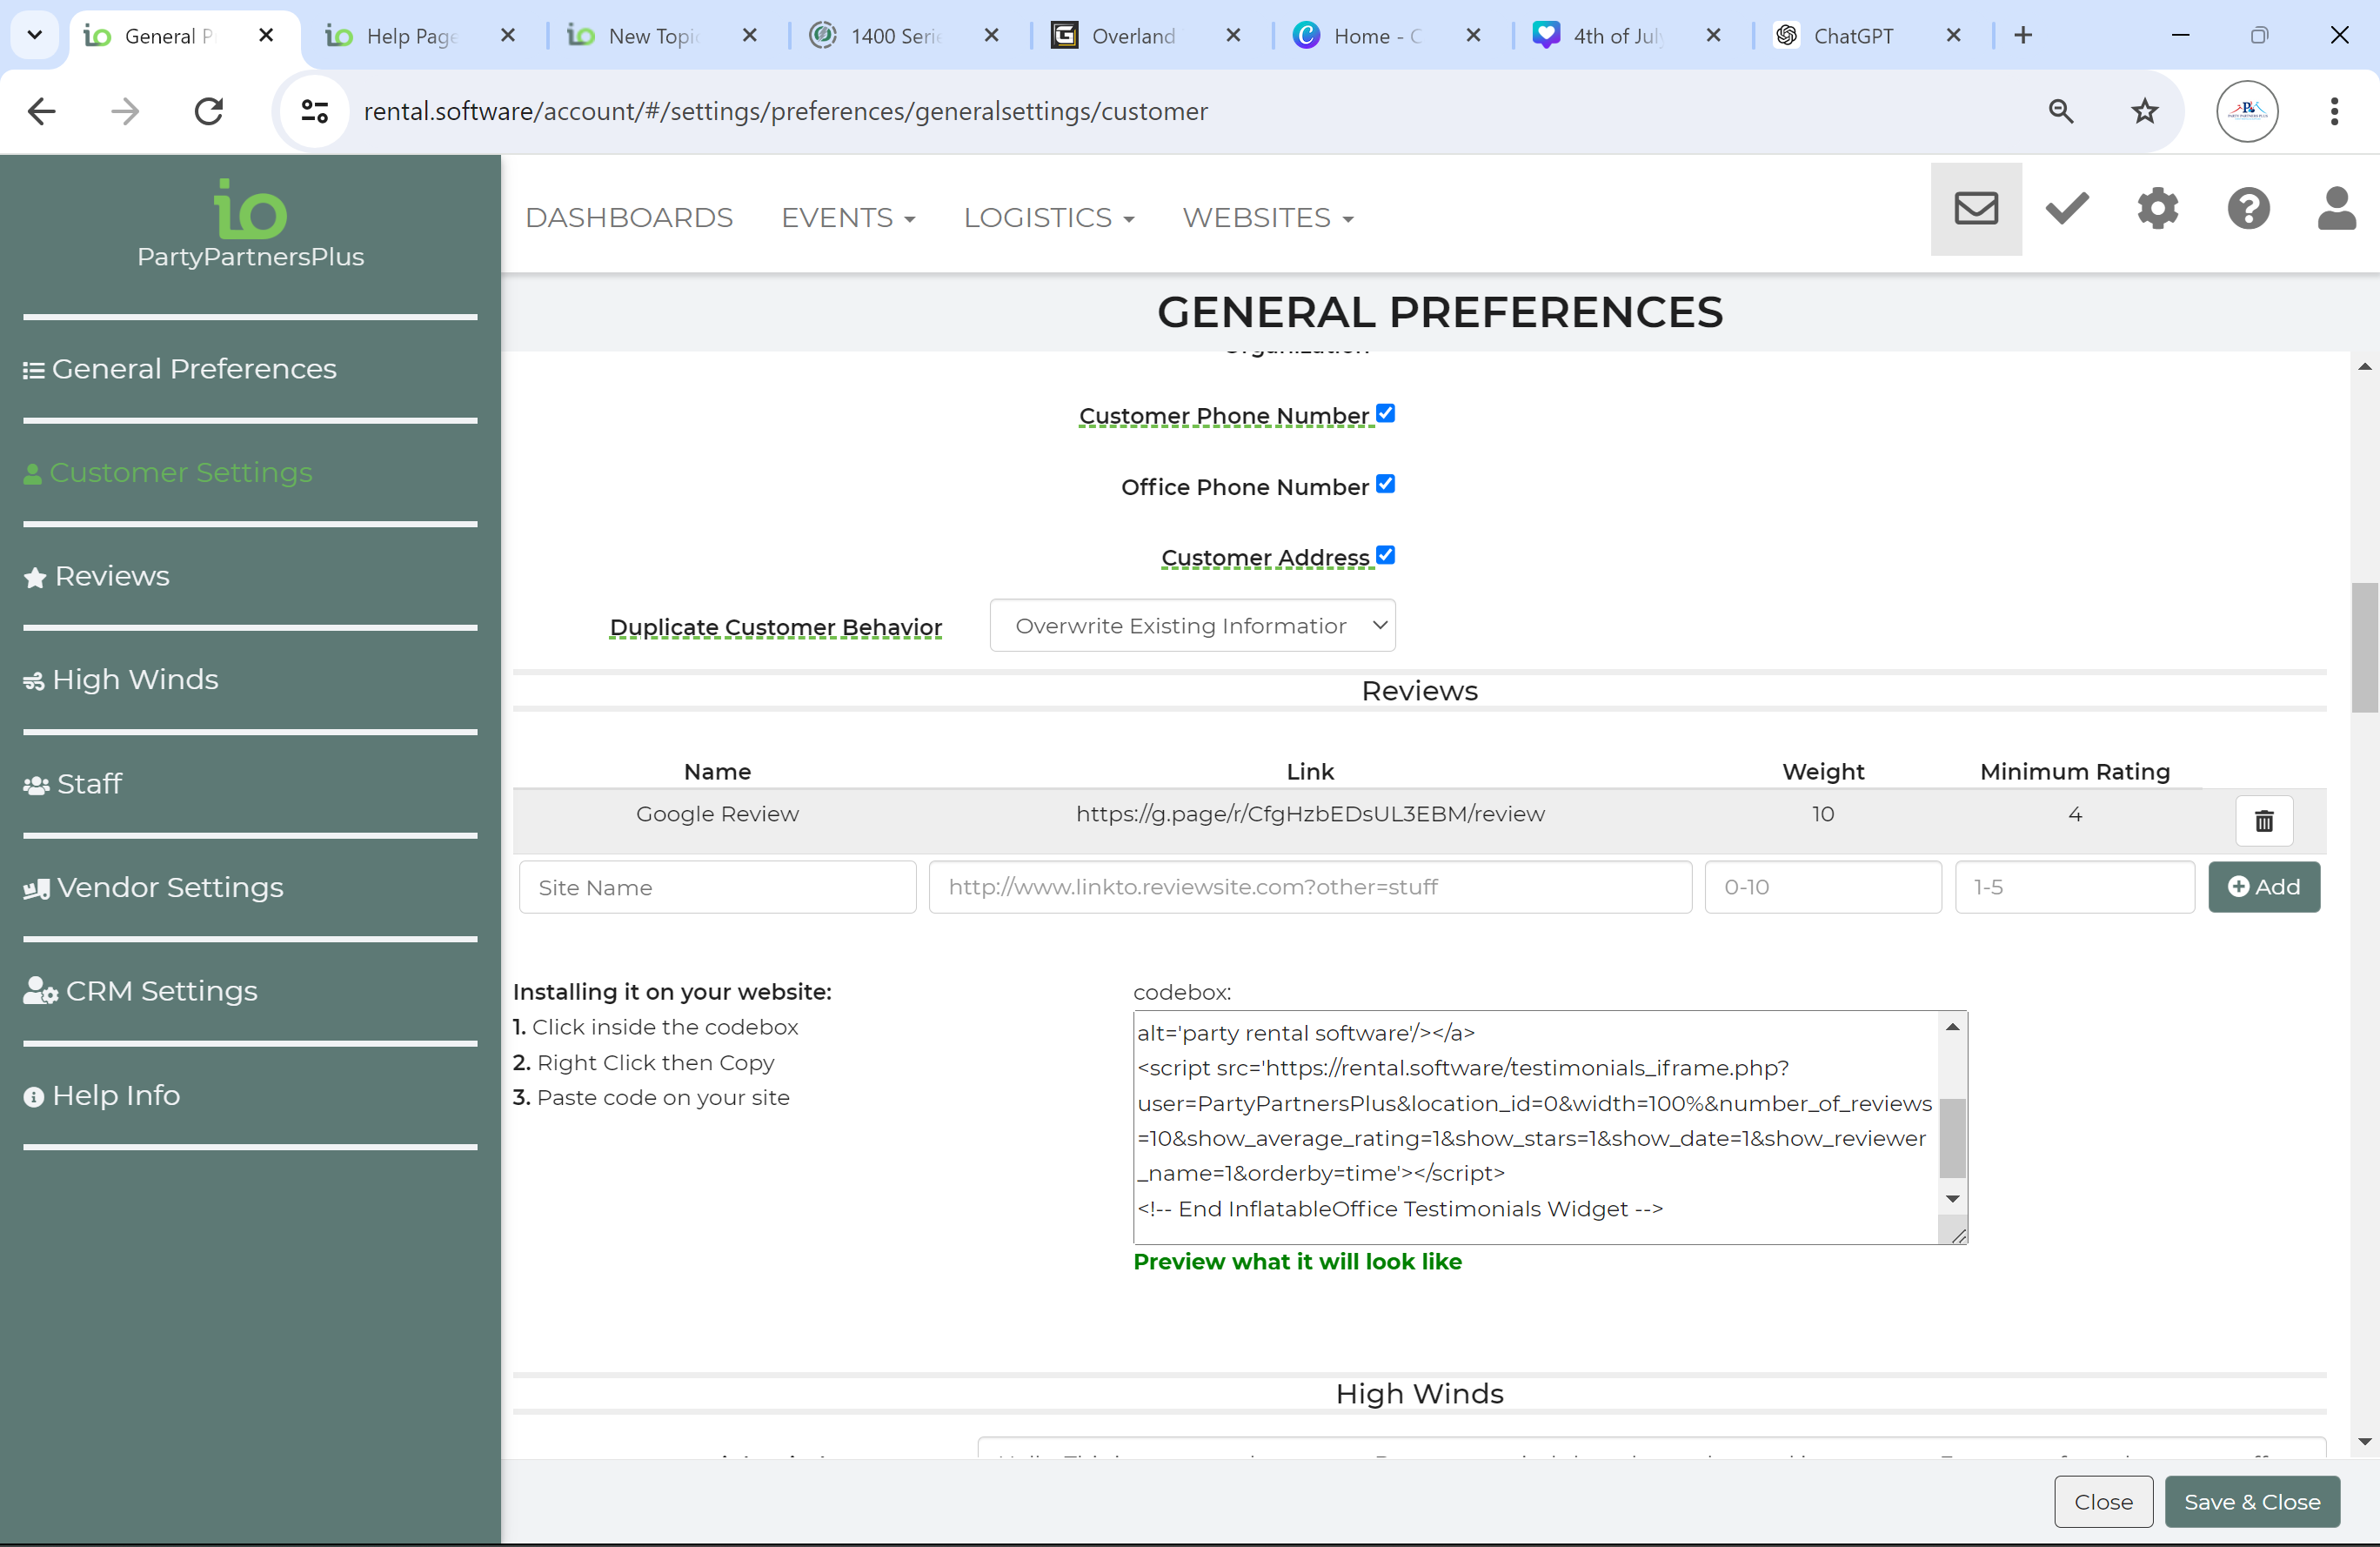
Task: Open the Preview what it will look like link
Action: coord(1297,1261)
